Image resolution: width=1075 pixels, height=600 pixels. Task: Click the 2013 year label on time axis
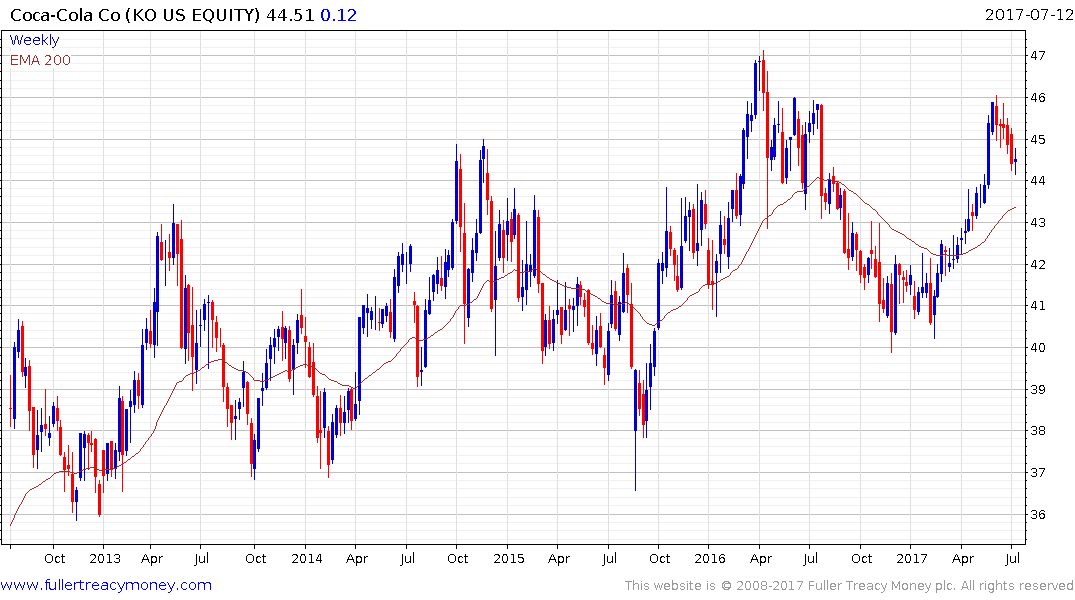click(x=105, y=558)
